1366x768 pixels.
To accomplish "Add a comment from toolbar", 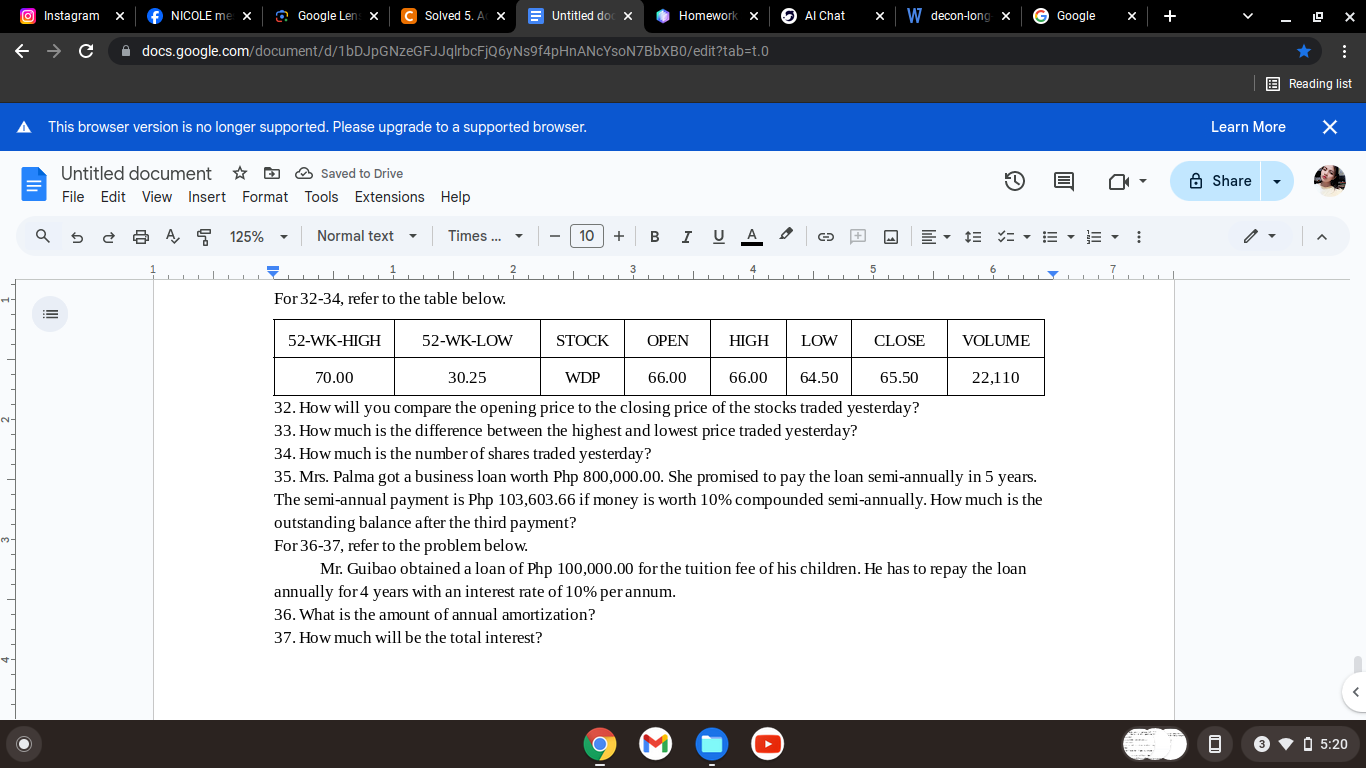I will 858,237.
